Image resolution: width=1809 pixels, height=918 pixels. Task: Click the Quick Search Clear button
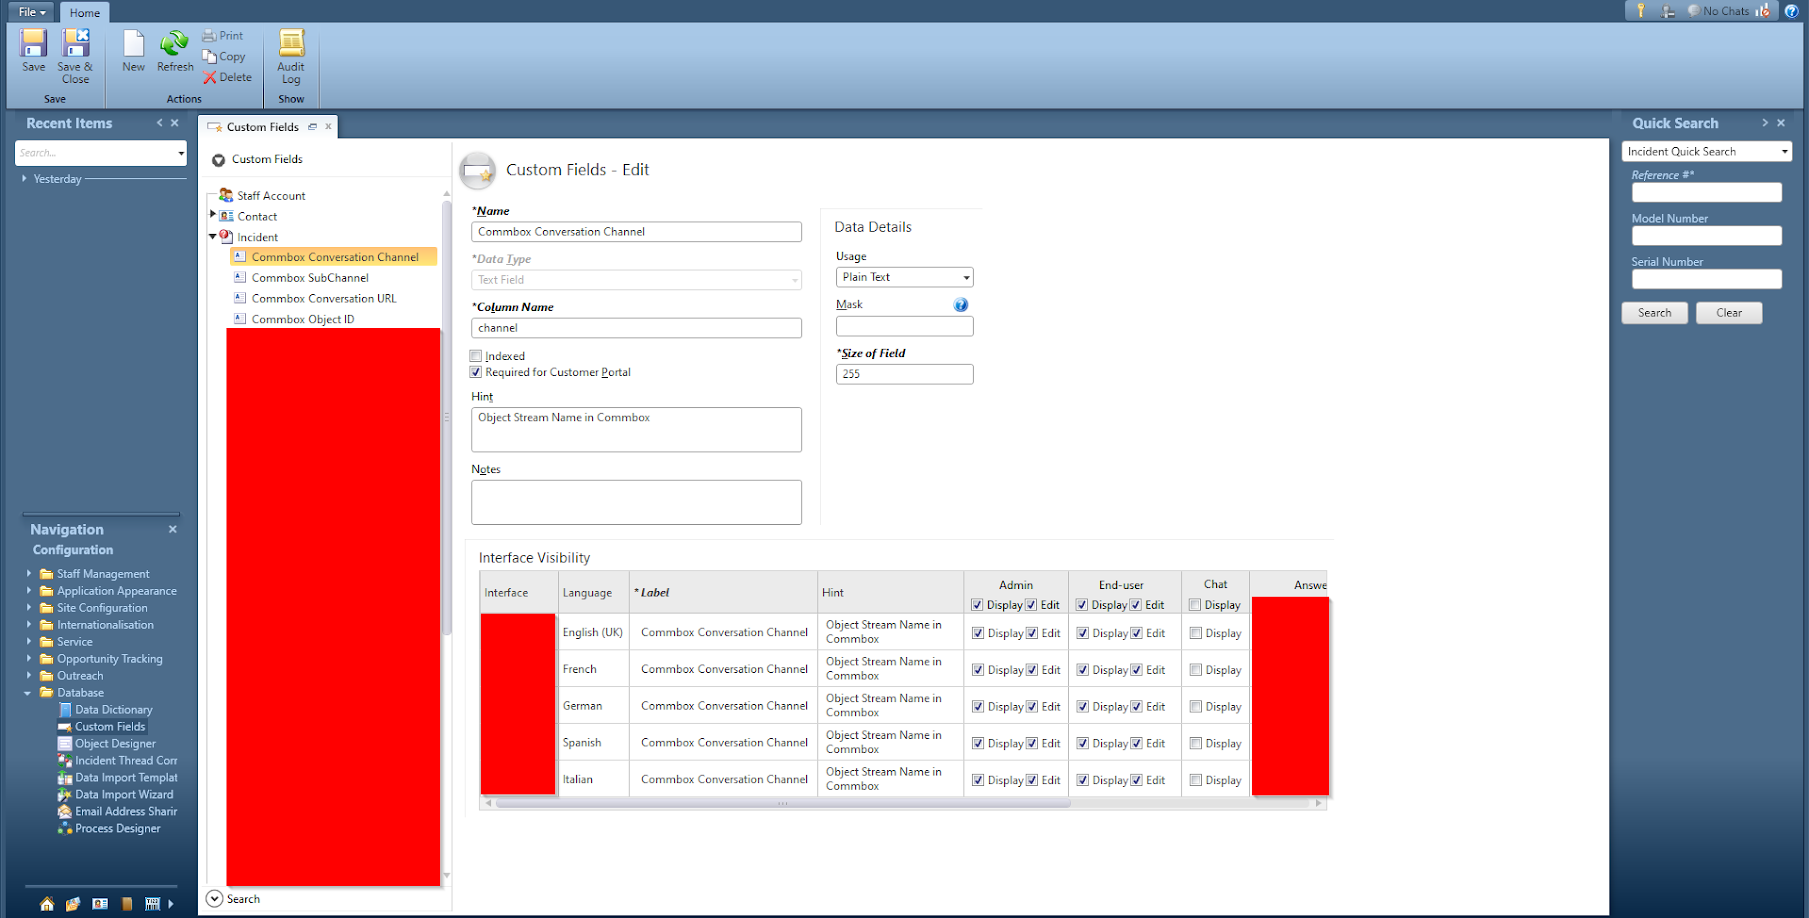(1729, 313)
